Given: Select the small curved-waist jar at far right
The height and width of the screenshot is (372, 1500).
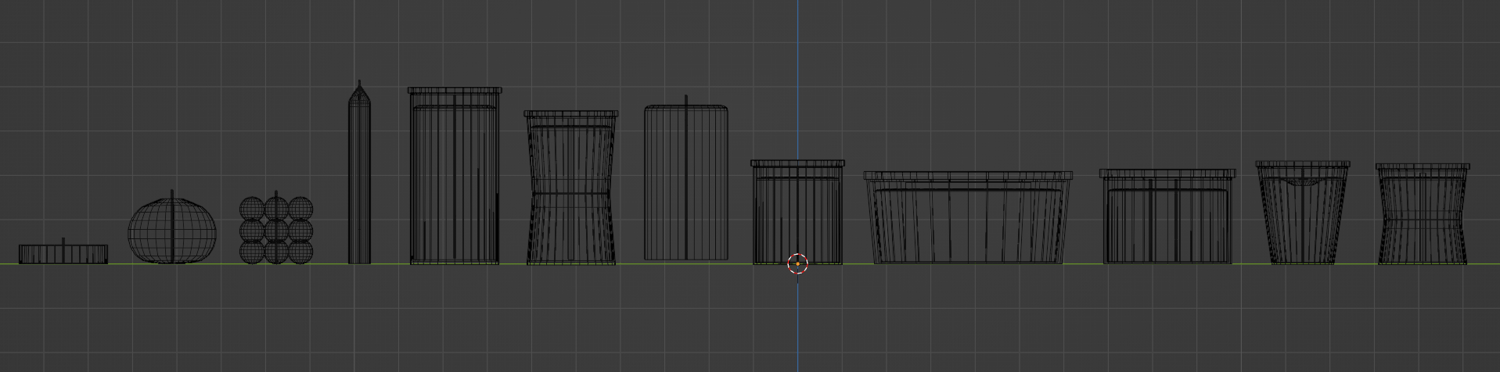Looking at the screenshot, I should coord(1423,214).
